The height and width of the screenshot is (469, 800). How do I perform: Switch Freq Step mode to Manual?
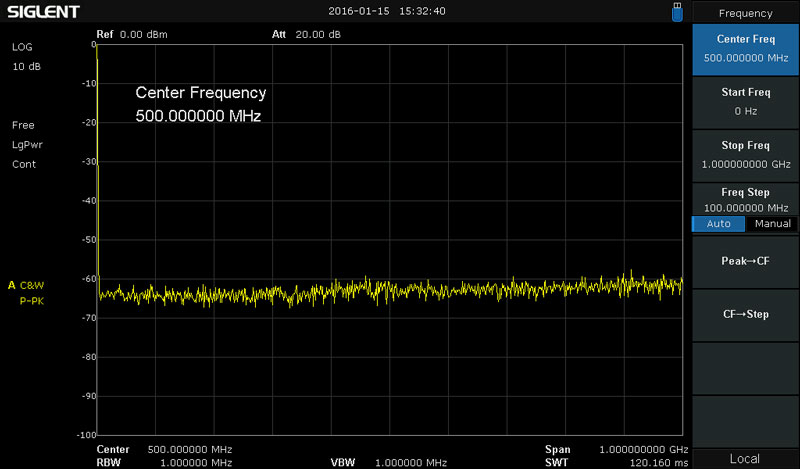click(772, 224)
